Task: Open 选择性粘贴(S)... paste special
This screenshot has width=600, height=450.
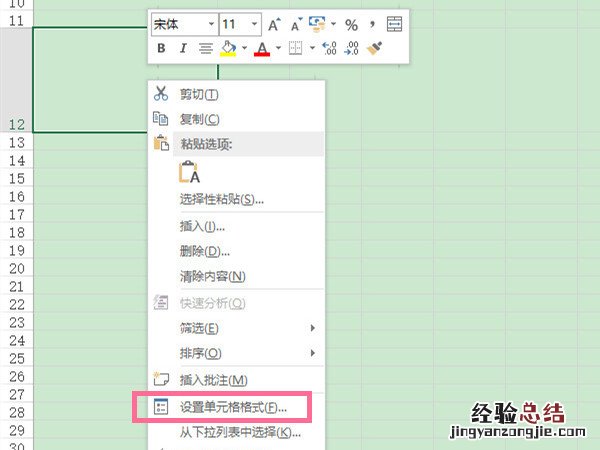Action: 236,199
